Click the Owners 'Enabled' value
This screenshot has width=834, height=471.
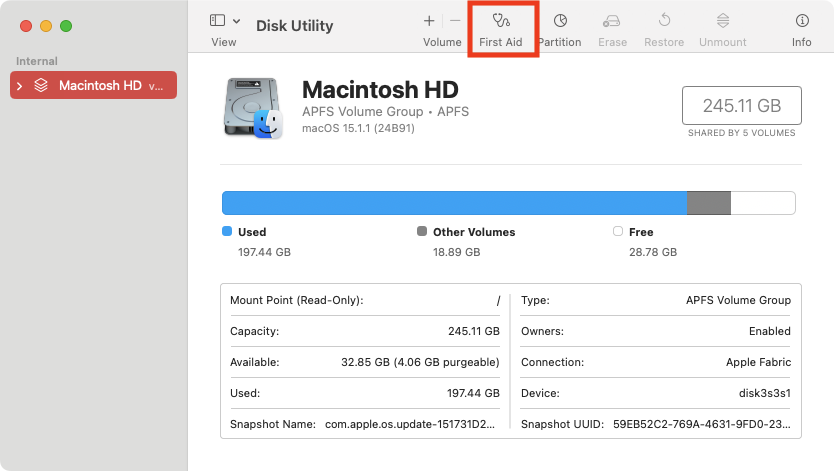[x=770, y=331]
